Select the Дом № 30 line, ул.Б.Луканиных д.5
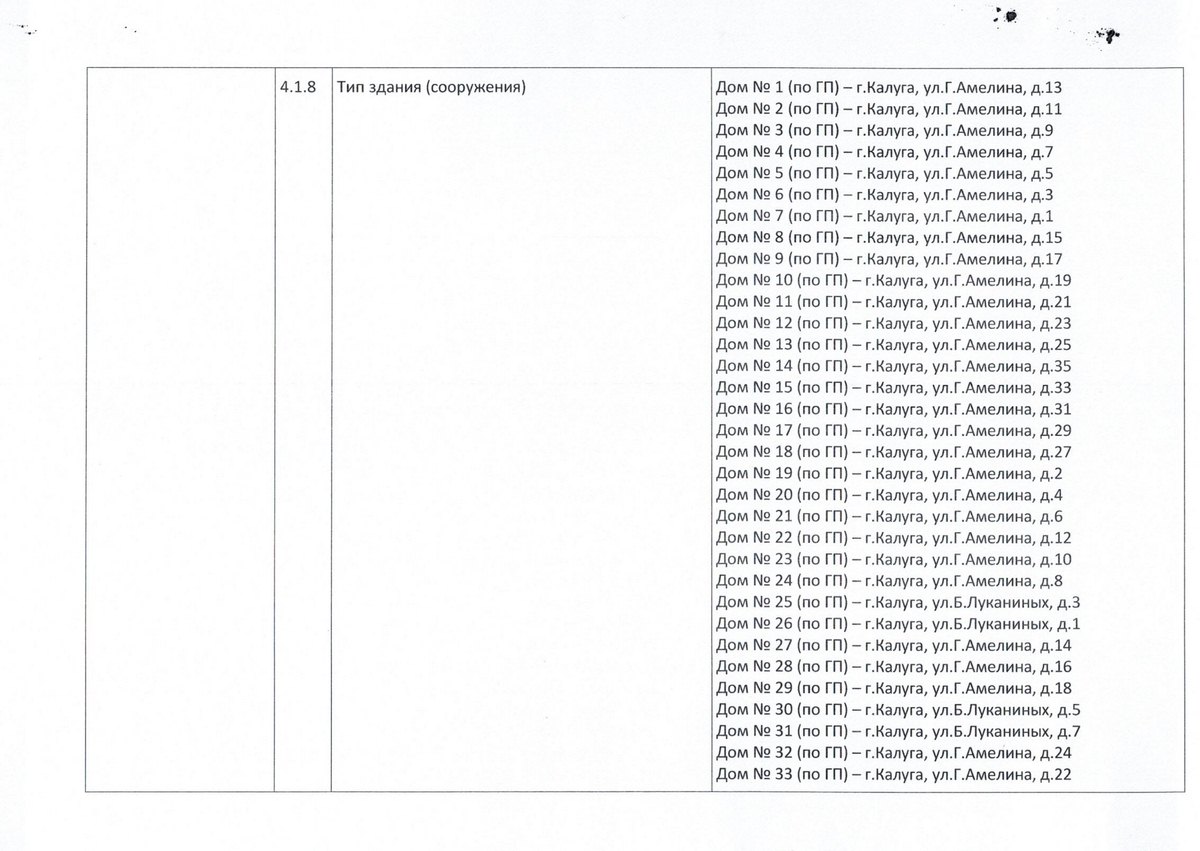This screenshot has width=1200, height=851. 899,710
